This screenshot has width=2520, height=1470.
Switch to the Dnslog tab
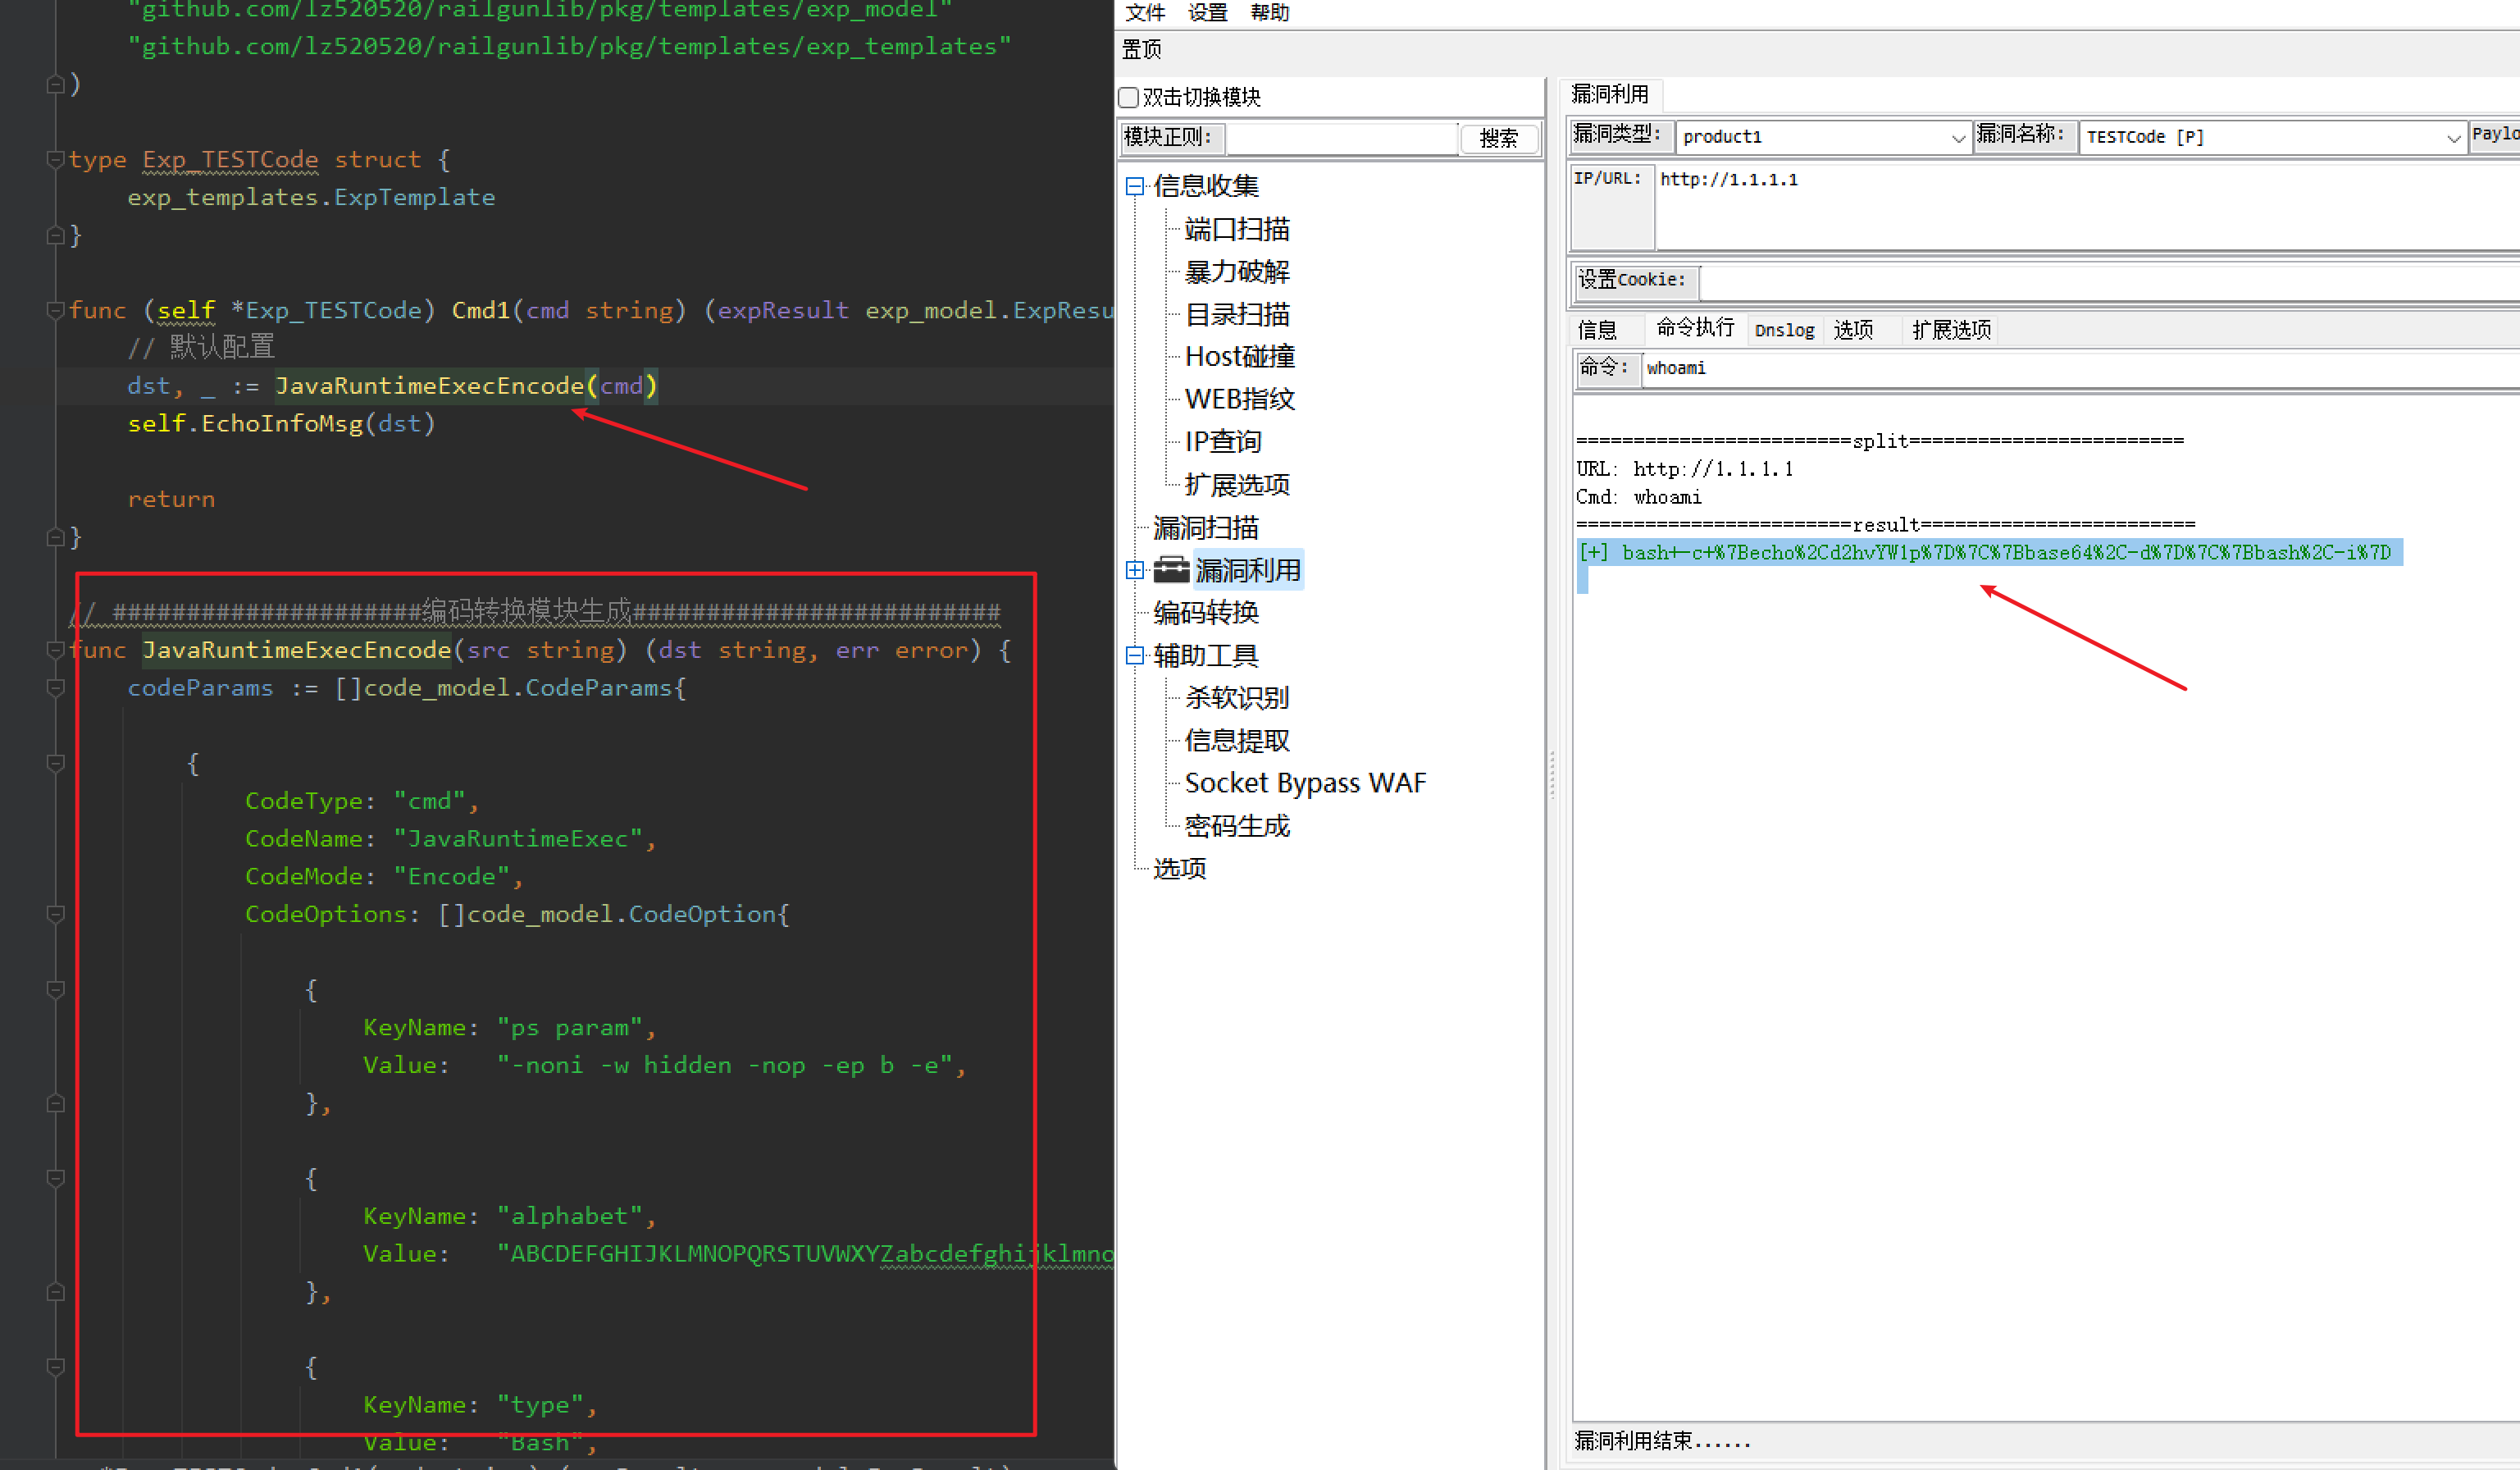click(1784, 330)
